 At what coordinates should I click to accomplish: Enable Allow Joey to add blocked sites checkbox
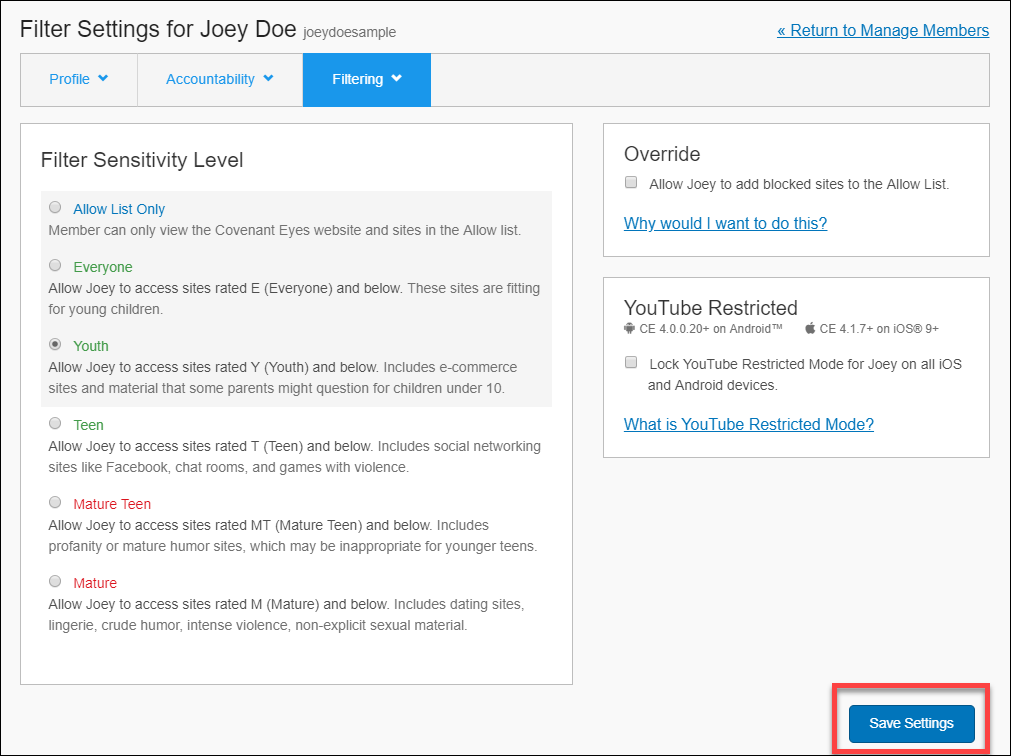tap(631, 182)
